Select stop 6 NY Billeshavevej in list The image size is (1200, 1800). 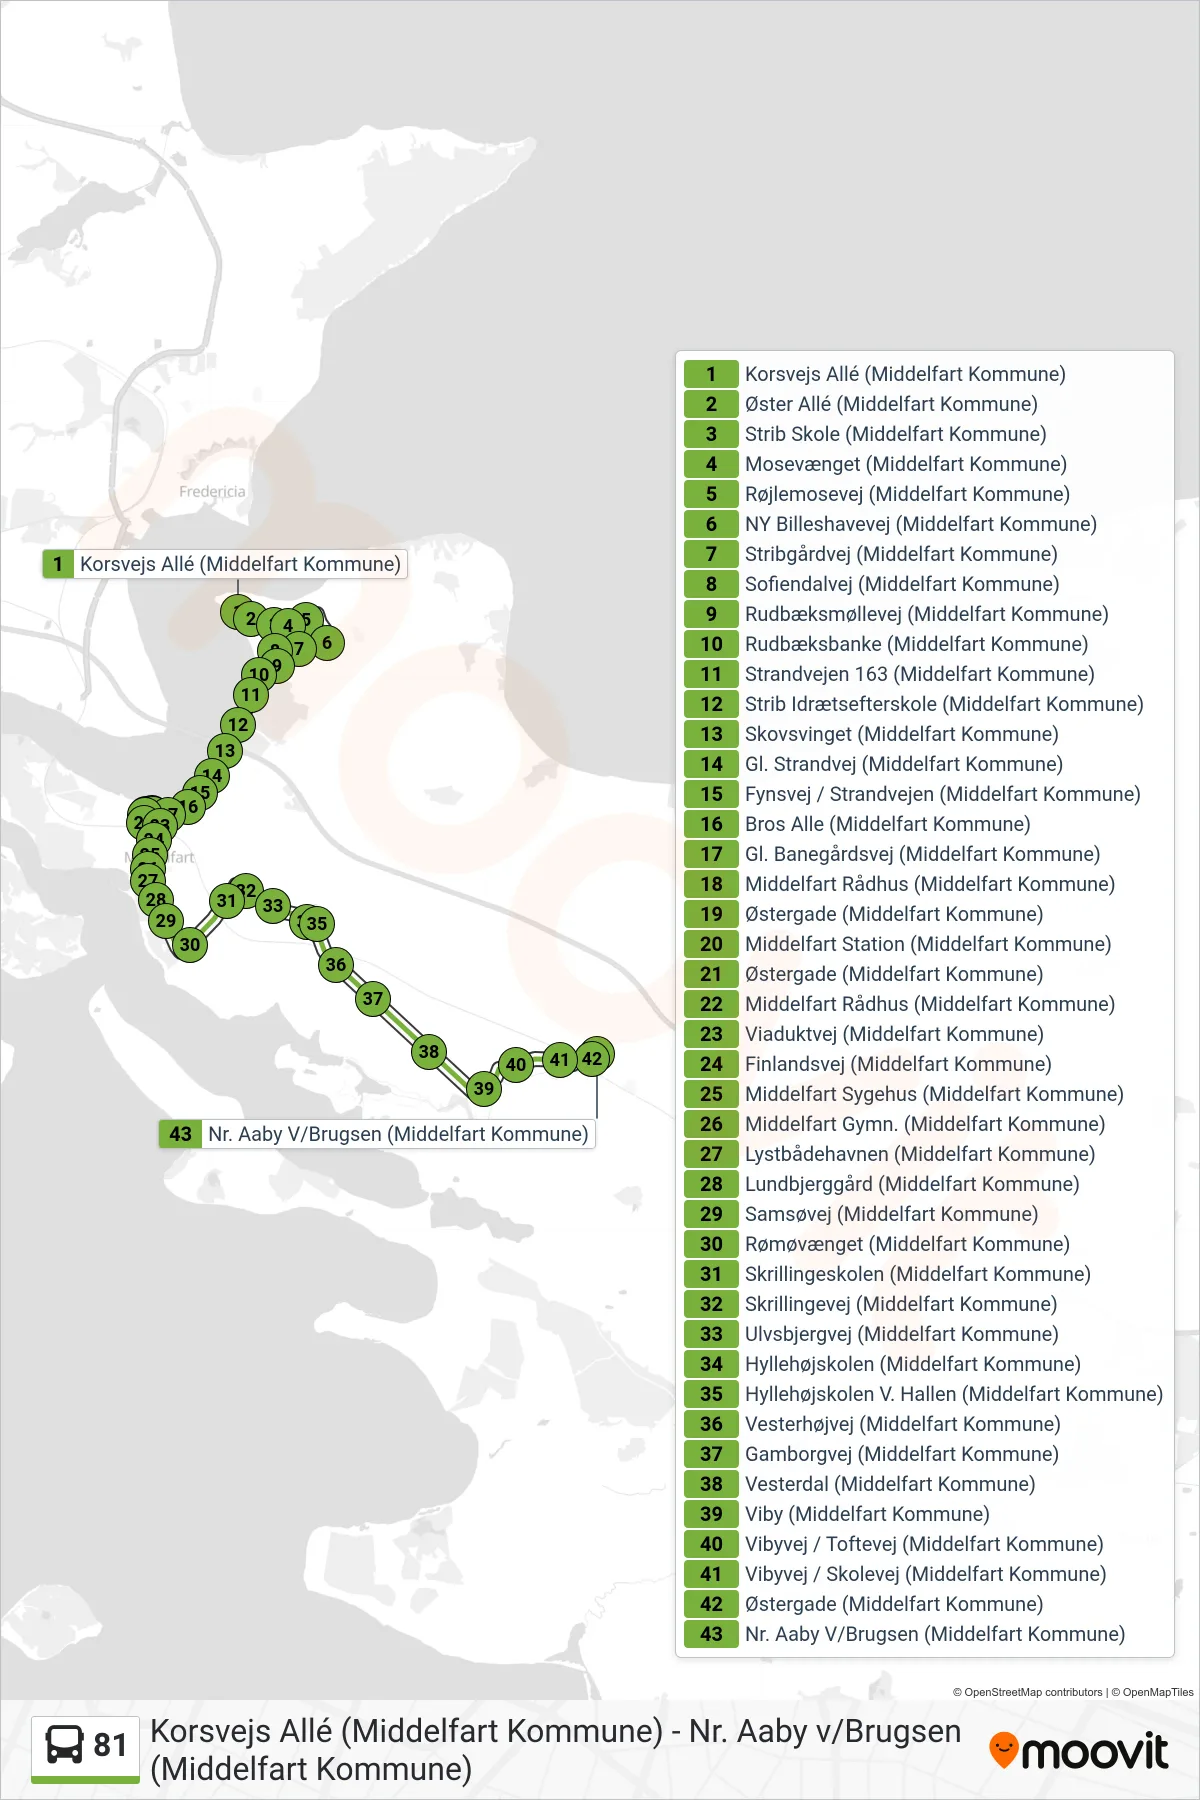click(924, 524)
